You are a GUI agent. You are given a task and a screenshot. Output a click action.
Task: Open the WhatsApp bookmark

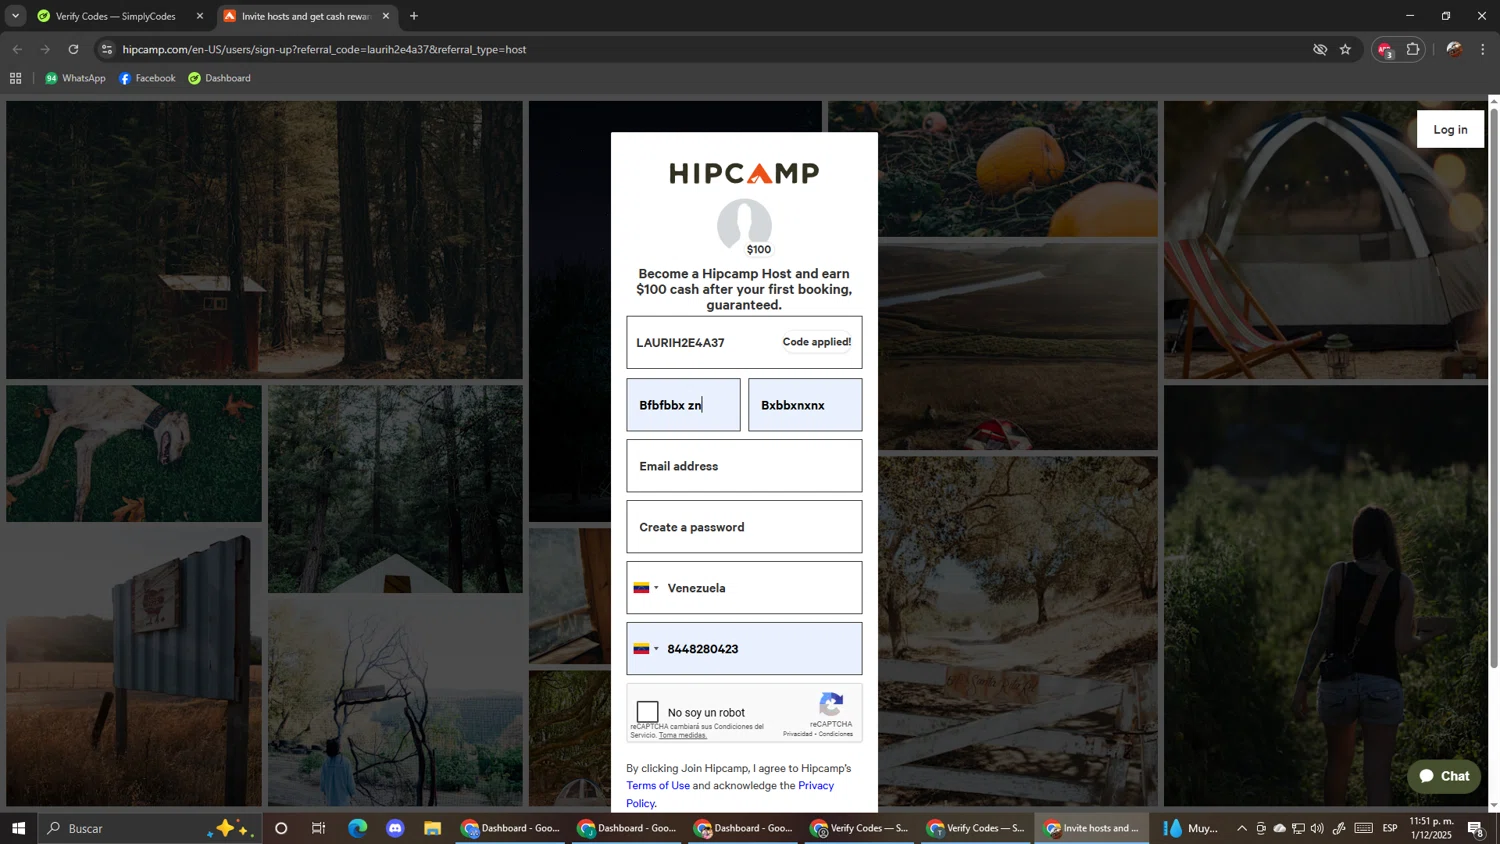coord(75,78)
